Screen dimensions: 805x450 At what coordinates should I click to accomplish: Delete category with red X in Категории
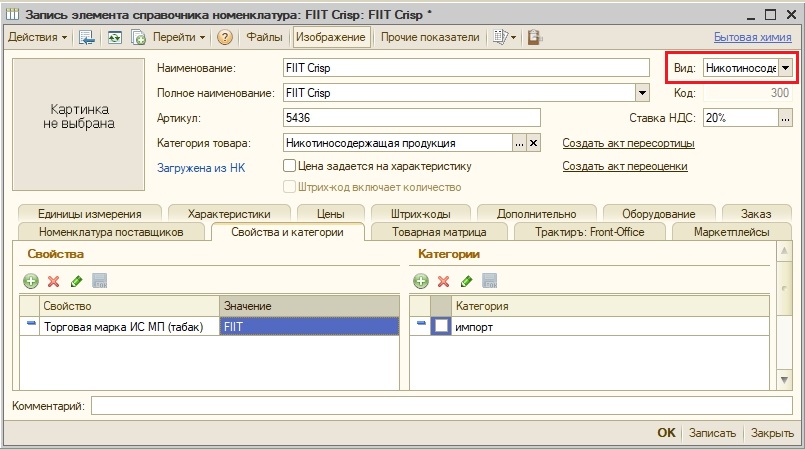(444, 281)
